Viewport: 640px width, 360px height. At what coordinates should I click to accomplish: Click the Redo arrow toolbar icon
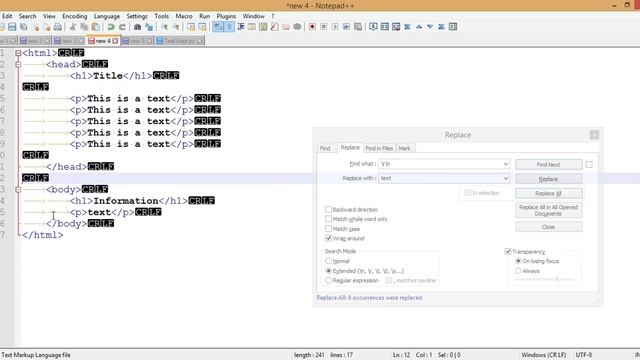[122, 27]
